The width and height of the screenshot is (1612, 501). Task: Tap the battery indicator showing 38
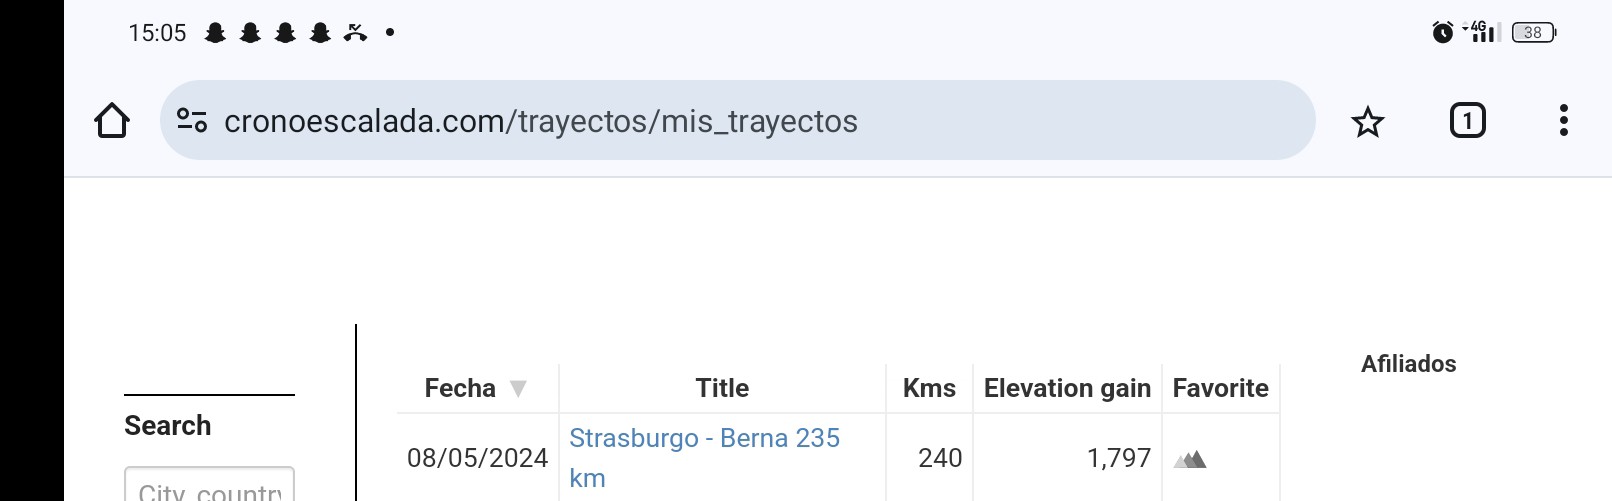(1534, 33)
